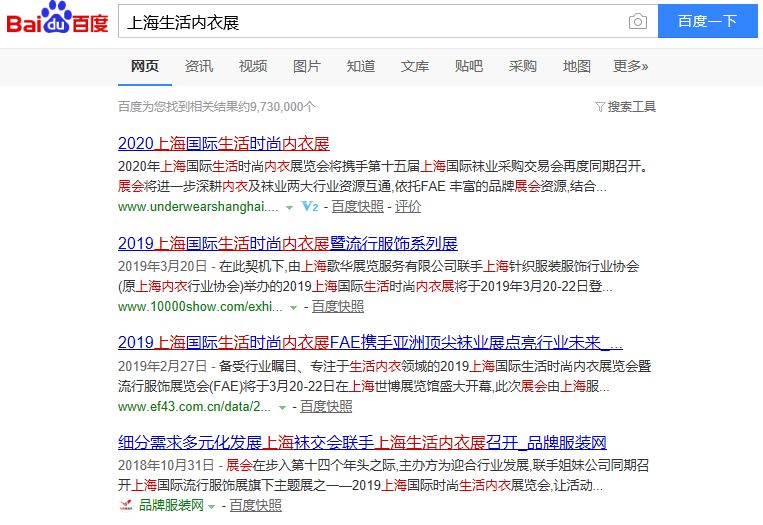The image size is (763, 525).
Task: Open result about FAE携手亚洲顶尖袜业展
Action: coord(370,343)
